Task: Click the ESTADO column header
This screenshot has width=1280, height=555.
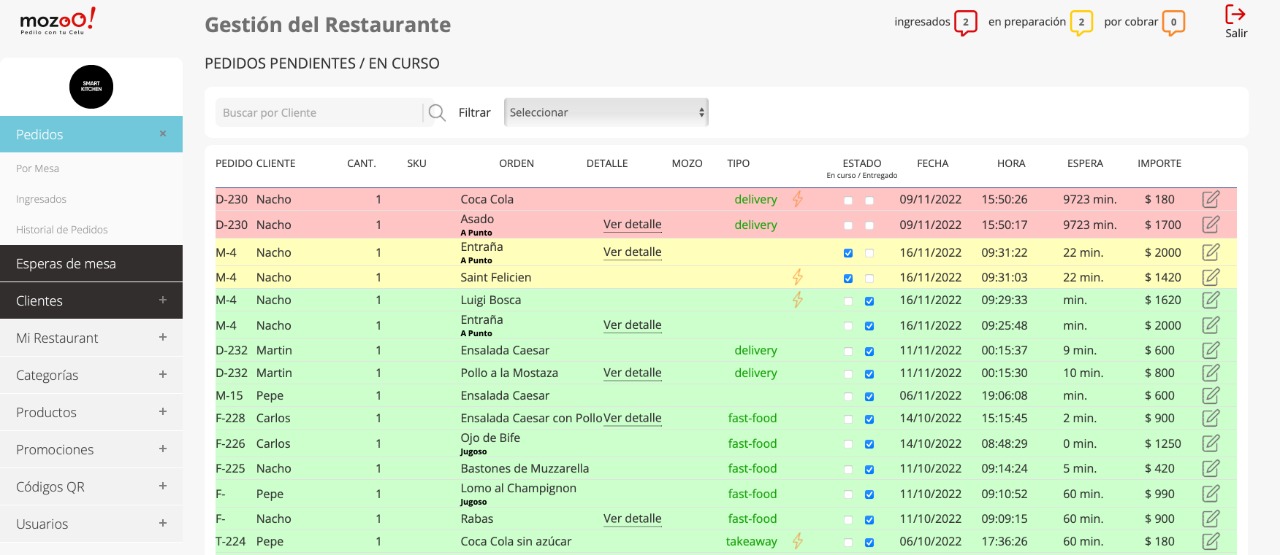Action: (862, 163)
